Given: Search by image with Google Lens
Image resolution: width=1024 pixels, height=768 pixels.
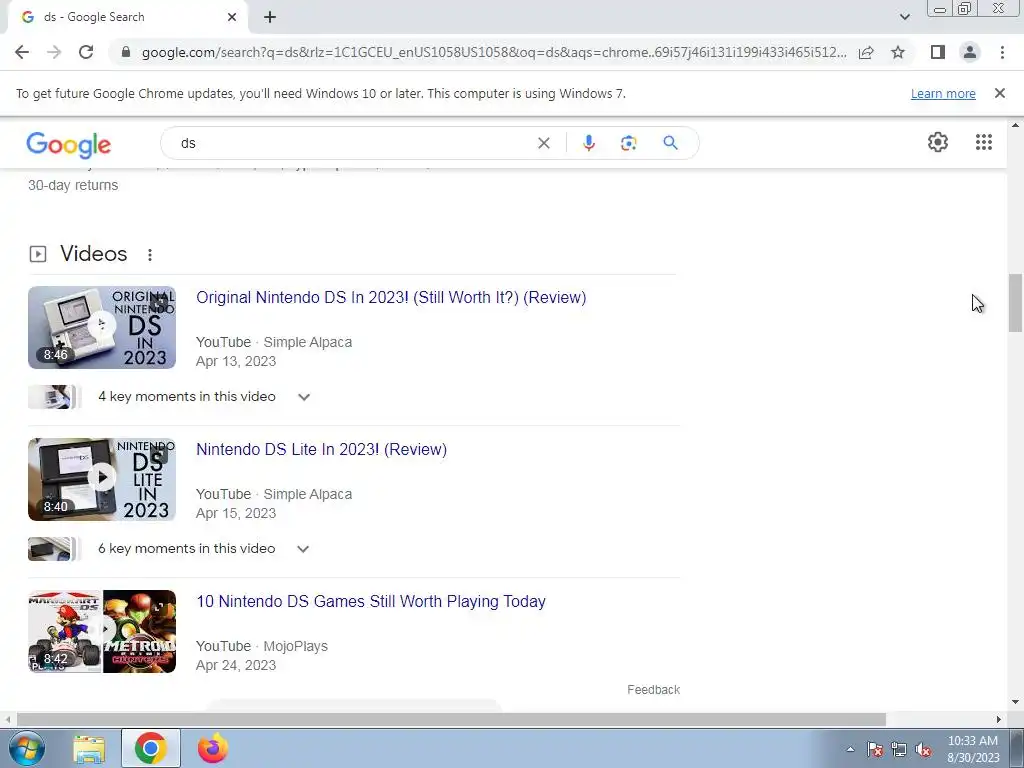Looking at the screenshot, I should (x=628, y=143).
